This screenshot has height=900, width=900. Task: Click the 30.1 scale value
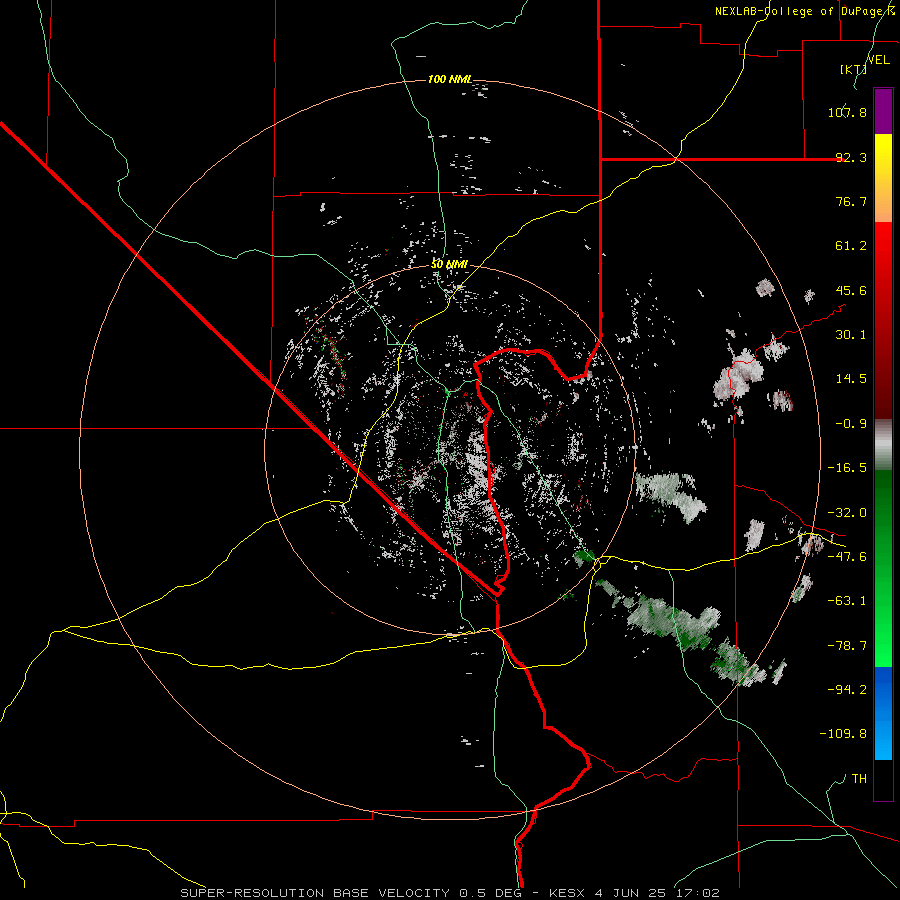(x=851, y=335)
